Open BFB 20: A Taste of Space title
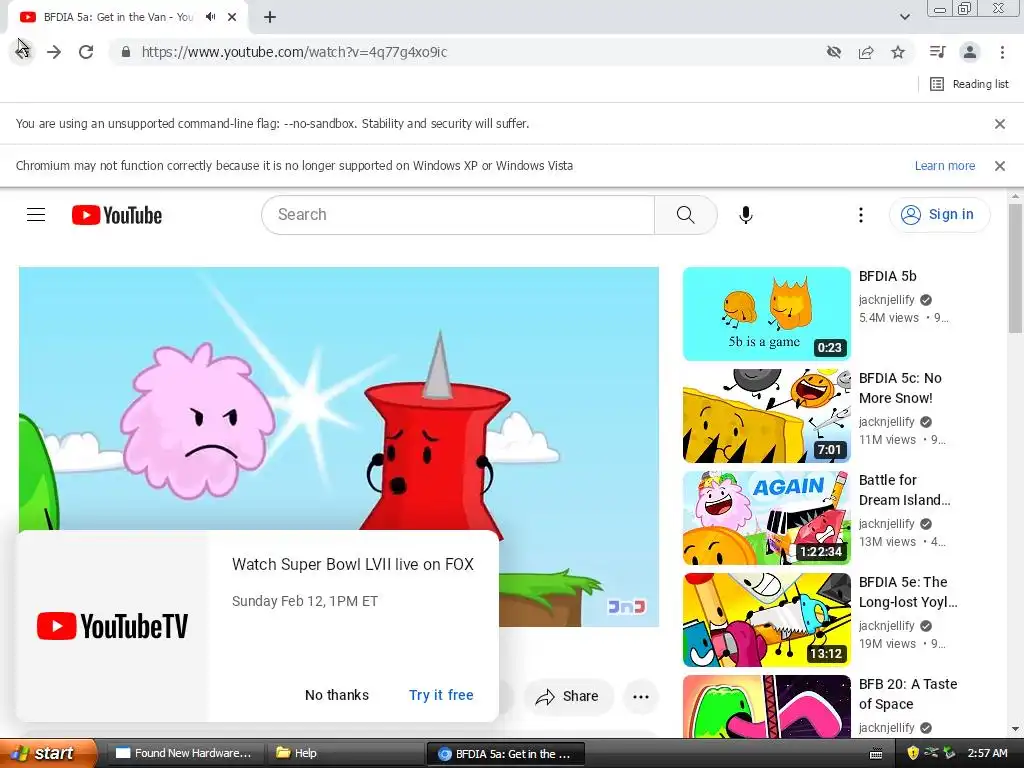Viewport: 1024px width, 768px height. click(908, 694)
